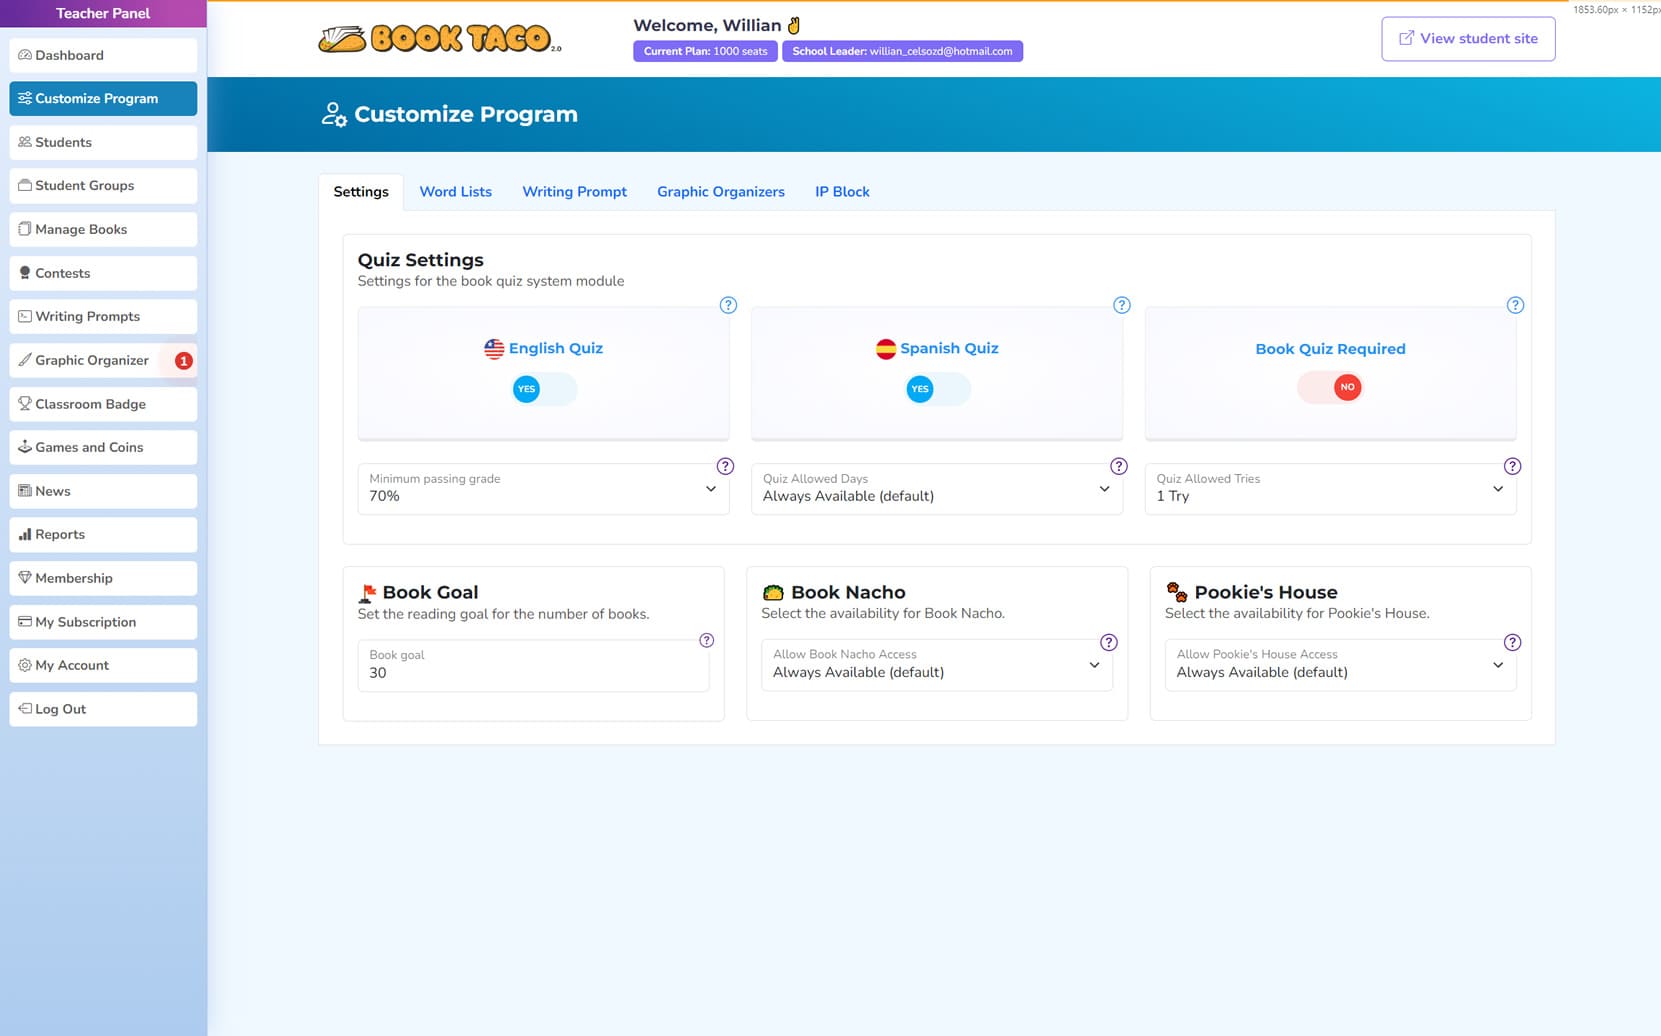This screenshot has width=1661, height=1036.
Task: Click the Book Goal help question icon
Action: pos(706,640)
